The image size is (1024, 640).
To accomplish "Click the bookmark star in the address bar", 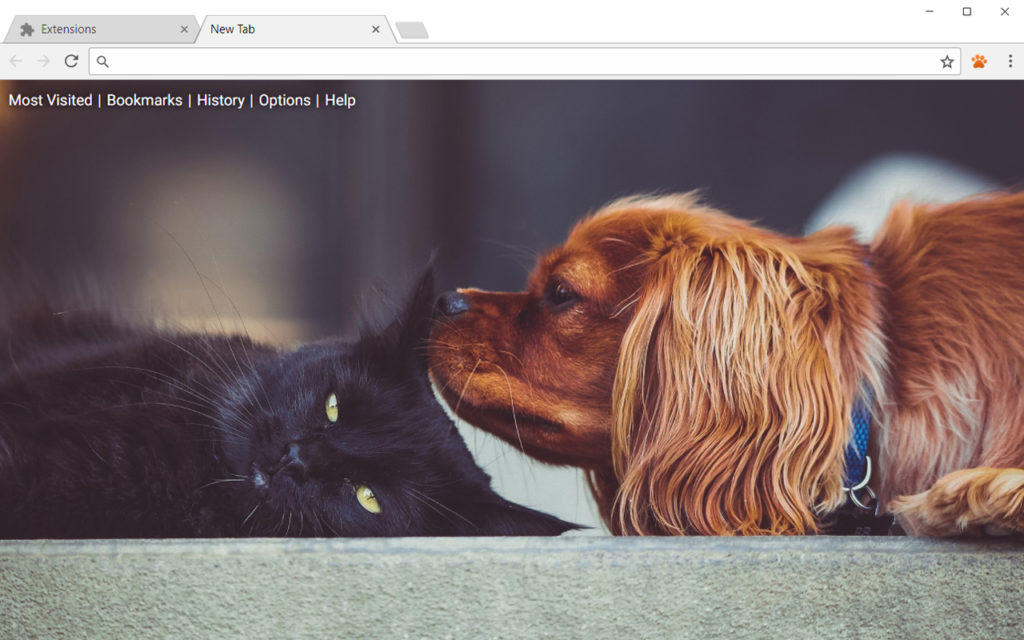I will point(947,60).
